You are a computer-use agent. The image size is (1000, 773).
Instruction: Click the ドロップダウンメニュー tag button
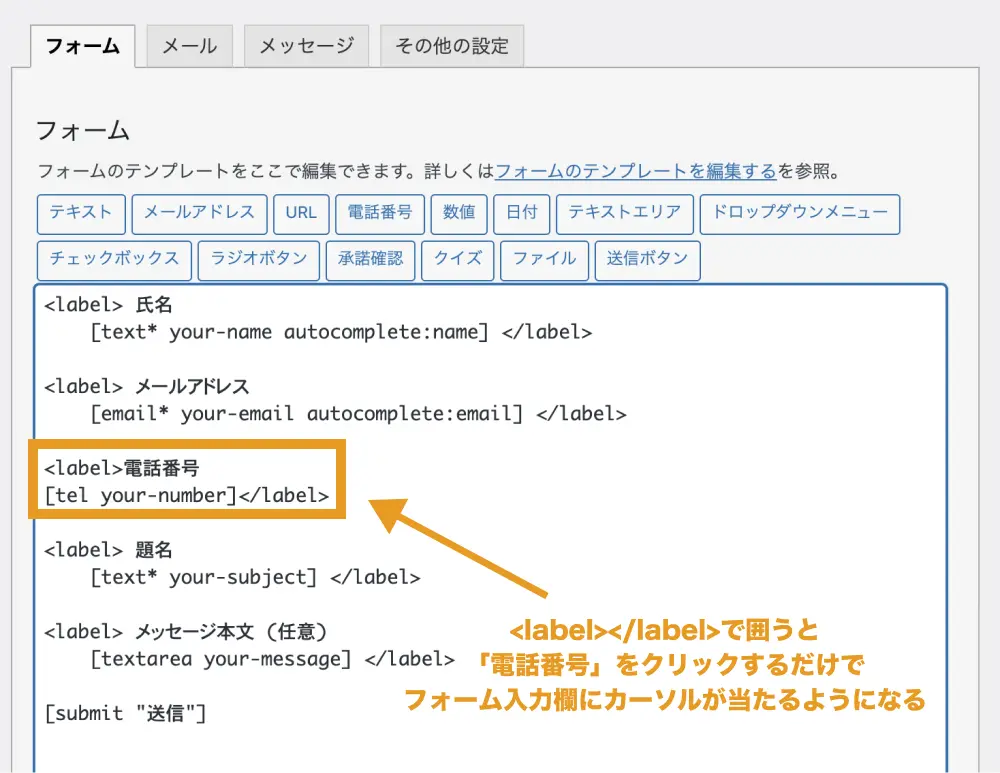pyautogui.click(x=799, y=213)
